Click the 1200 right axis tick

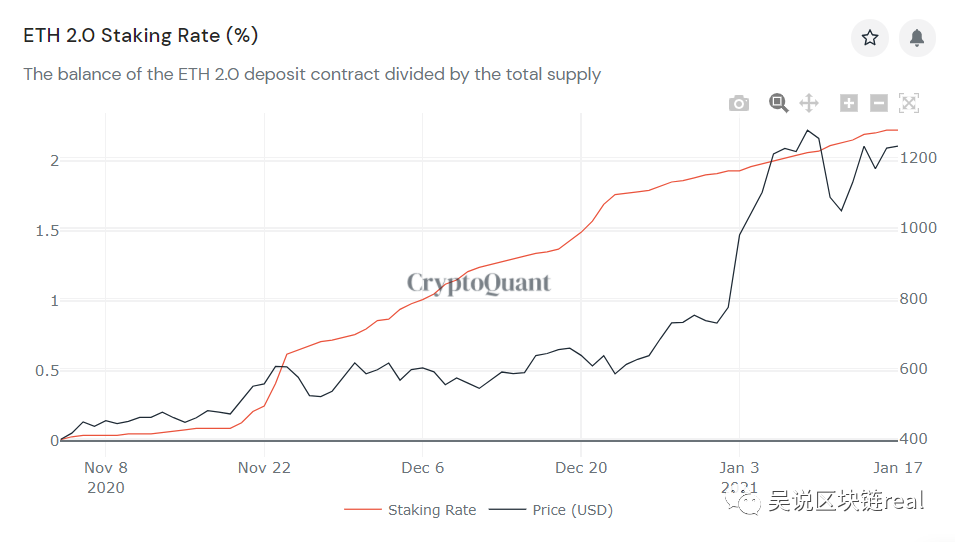[x=918, y=158]
